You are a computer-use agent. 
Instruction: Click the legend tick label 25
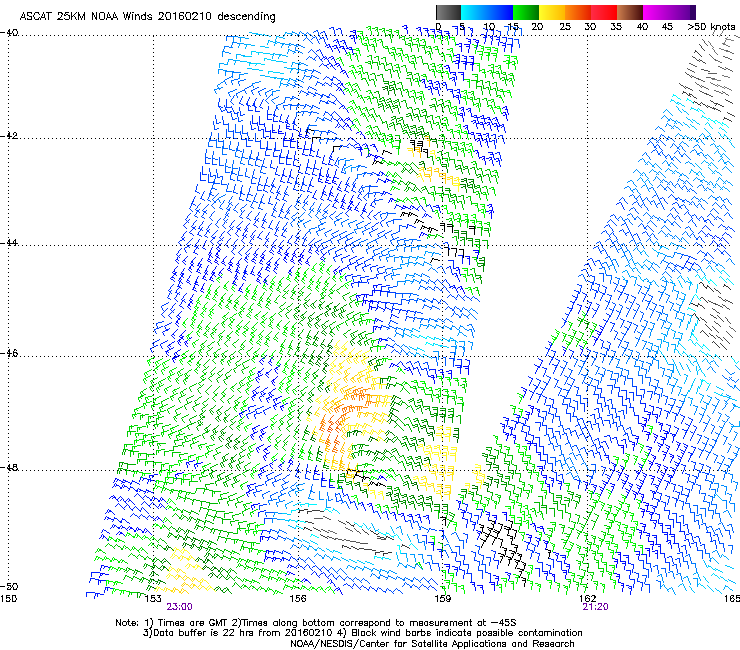(x=564, y=27)
